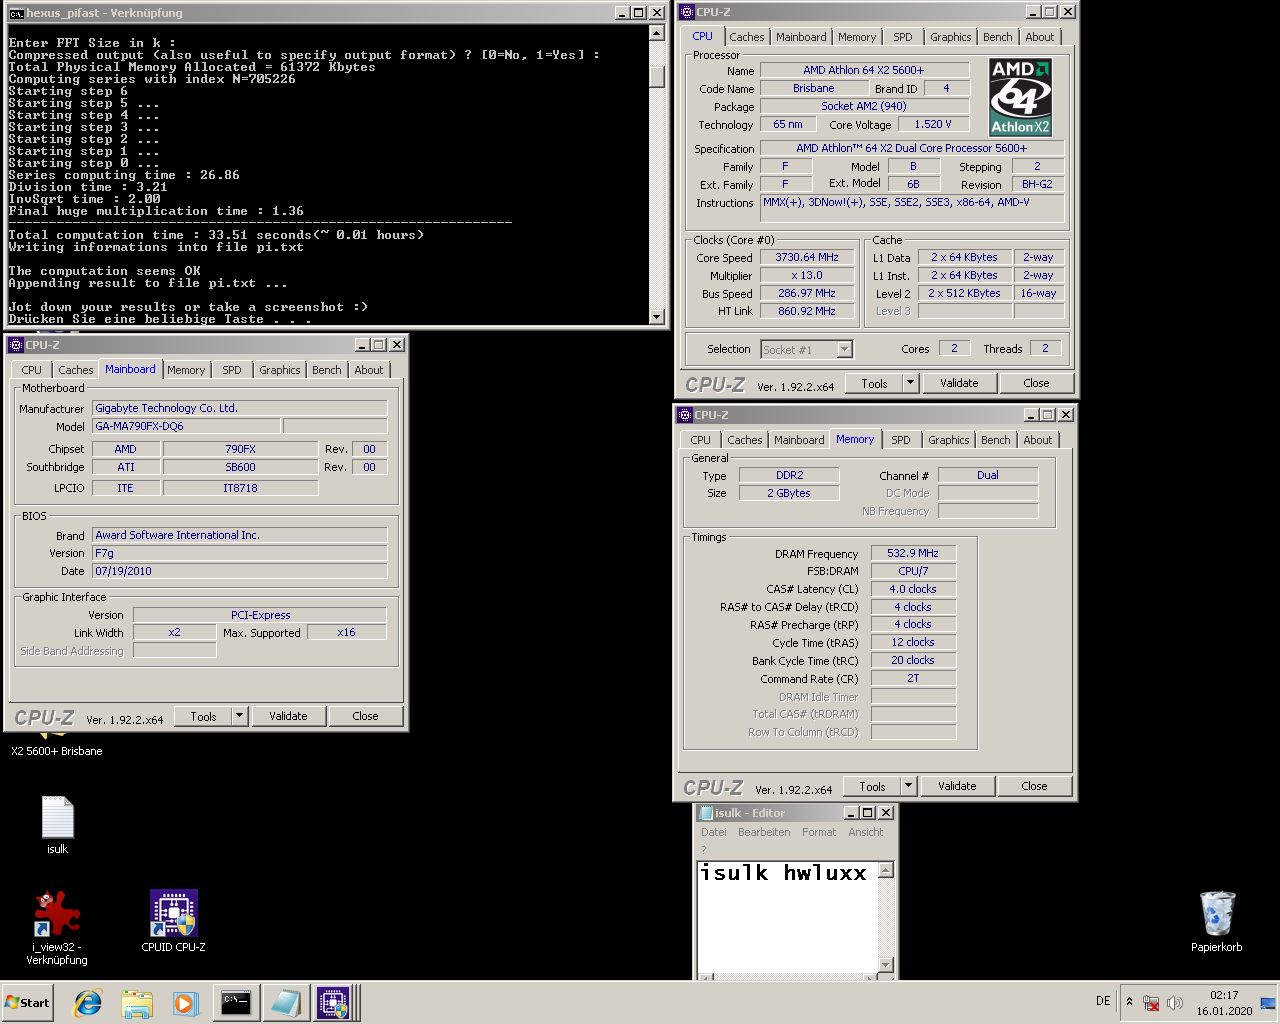Click the Editor vertical scroll up arrow
1280x1024 pixels.
point(885,870)
